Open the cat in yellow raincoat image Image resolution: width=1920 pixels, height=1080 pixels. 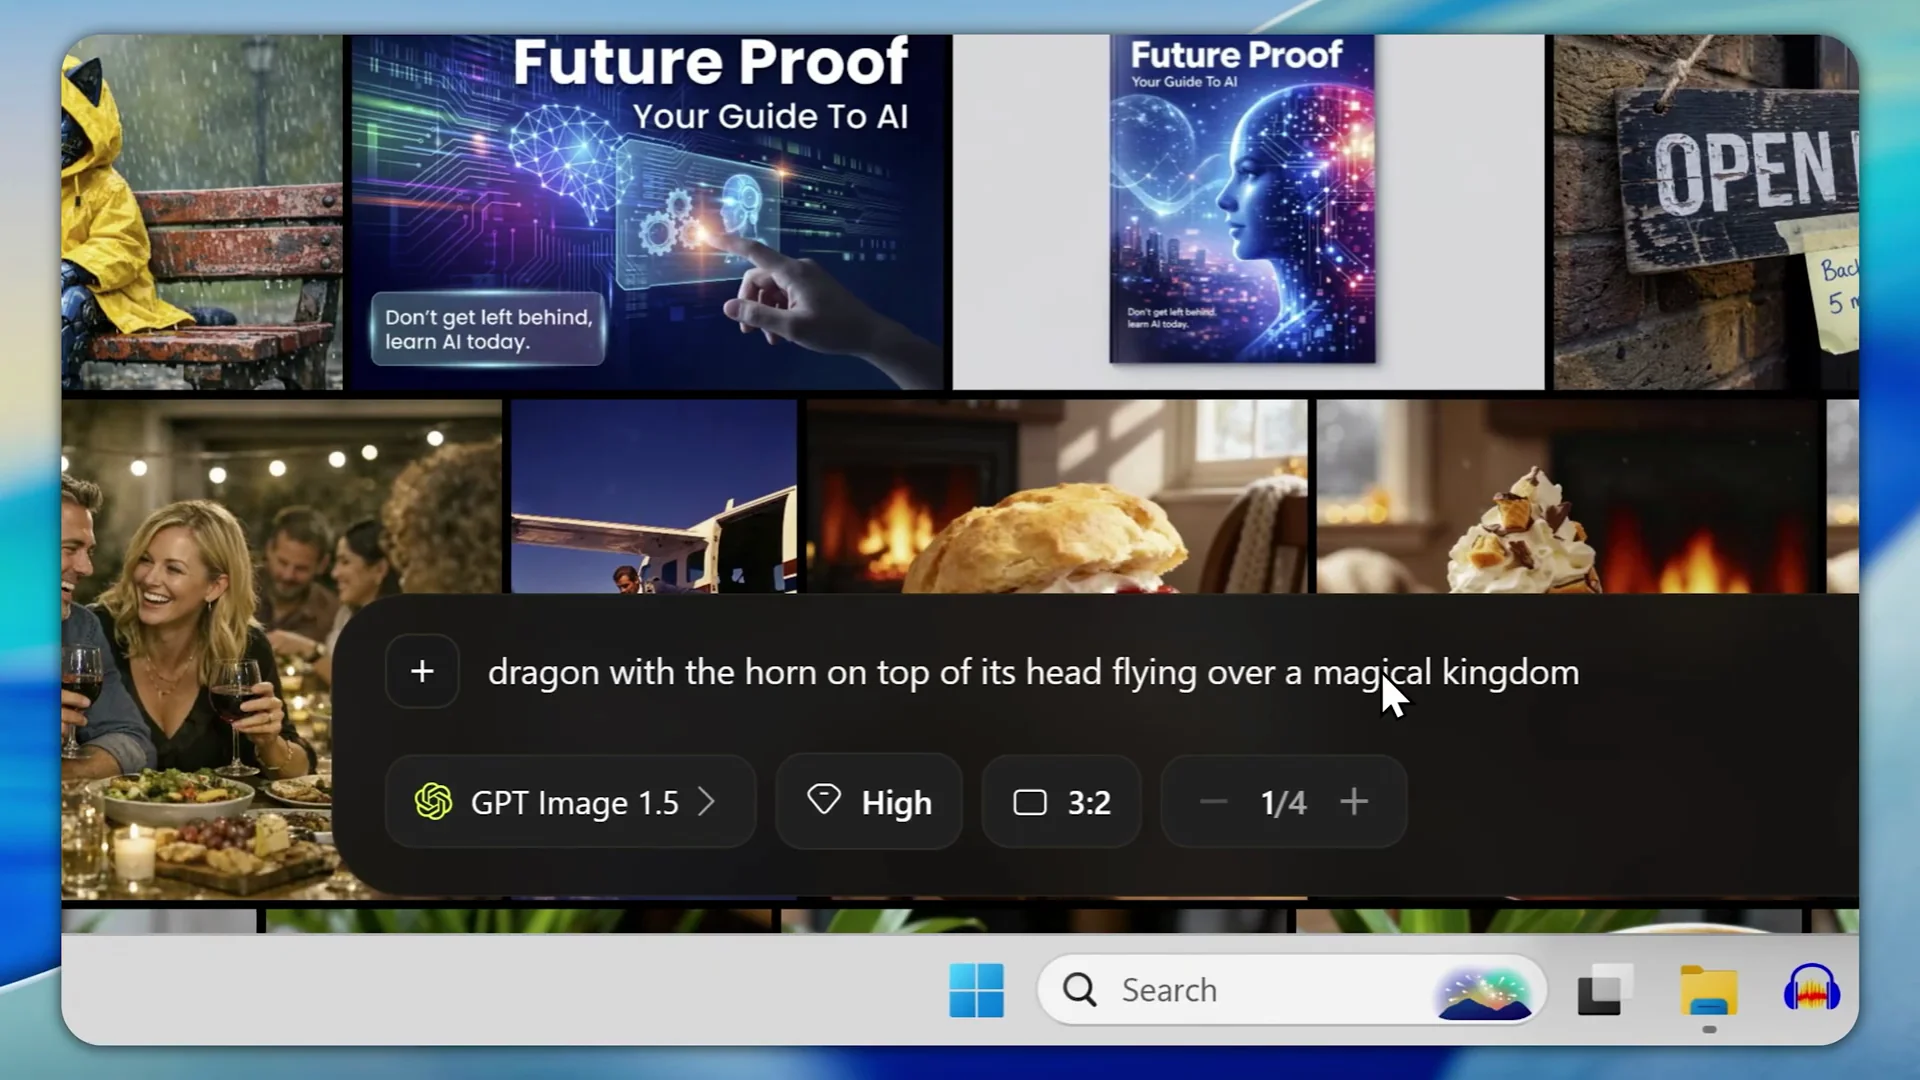pos(200,210)
